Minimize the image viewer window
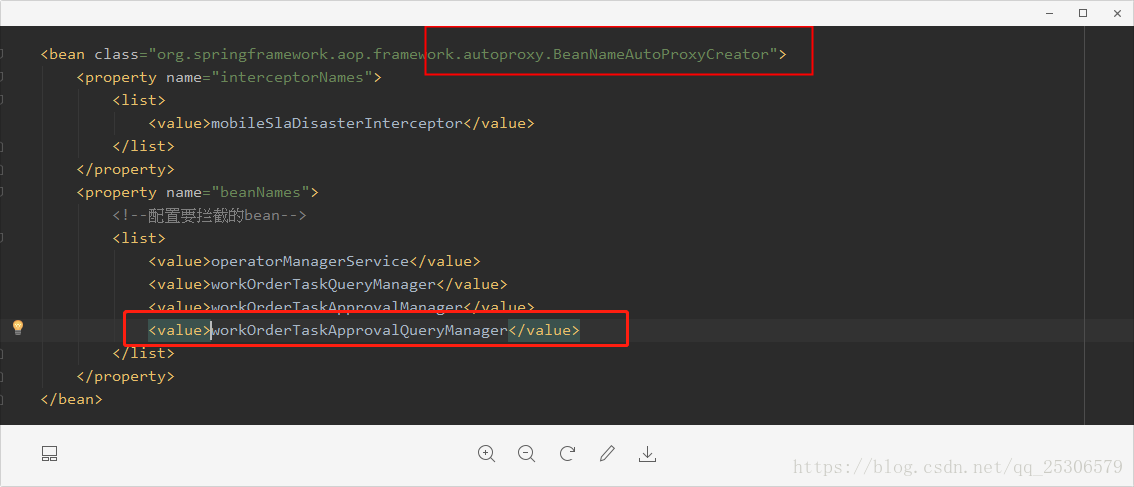 pos(1049,13)
